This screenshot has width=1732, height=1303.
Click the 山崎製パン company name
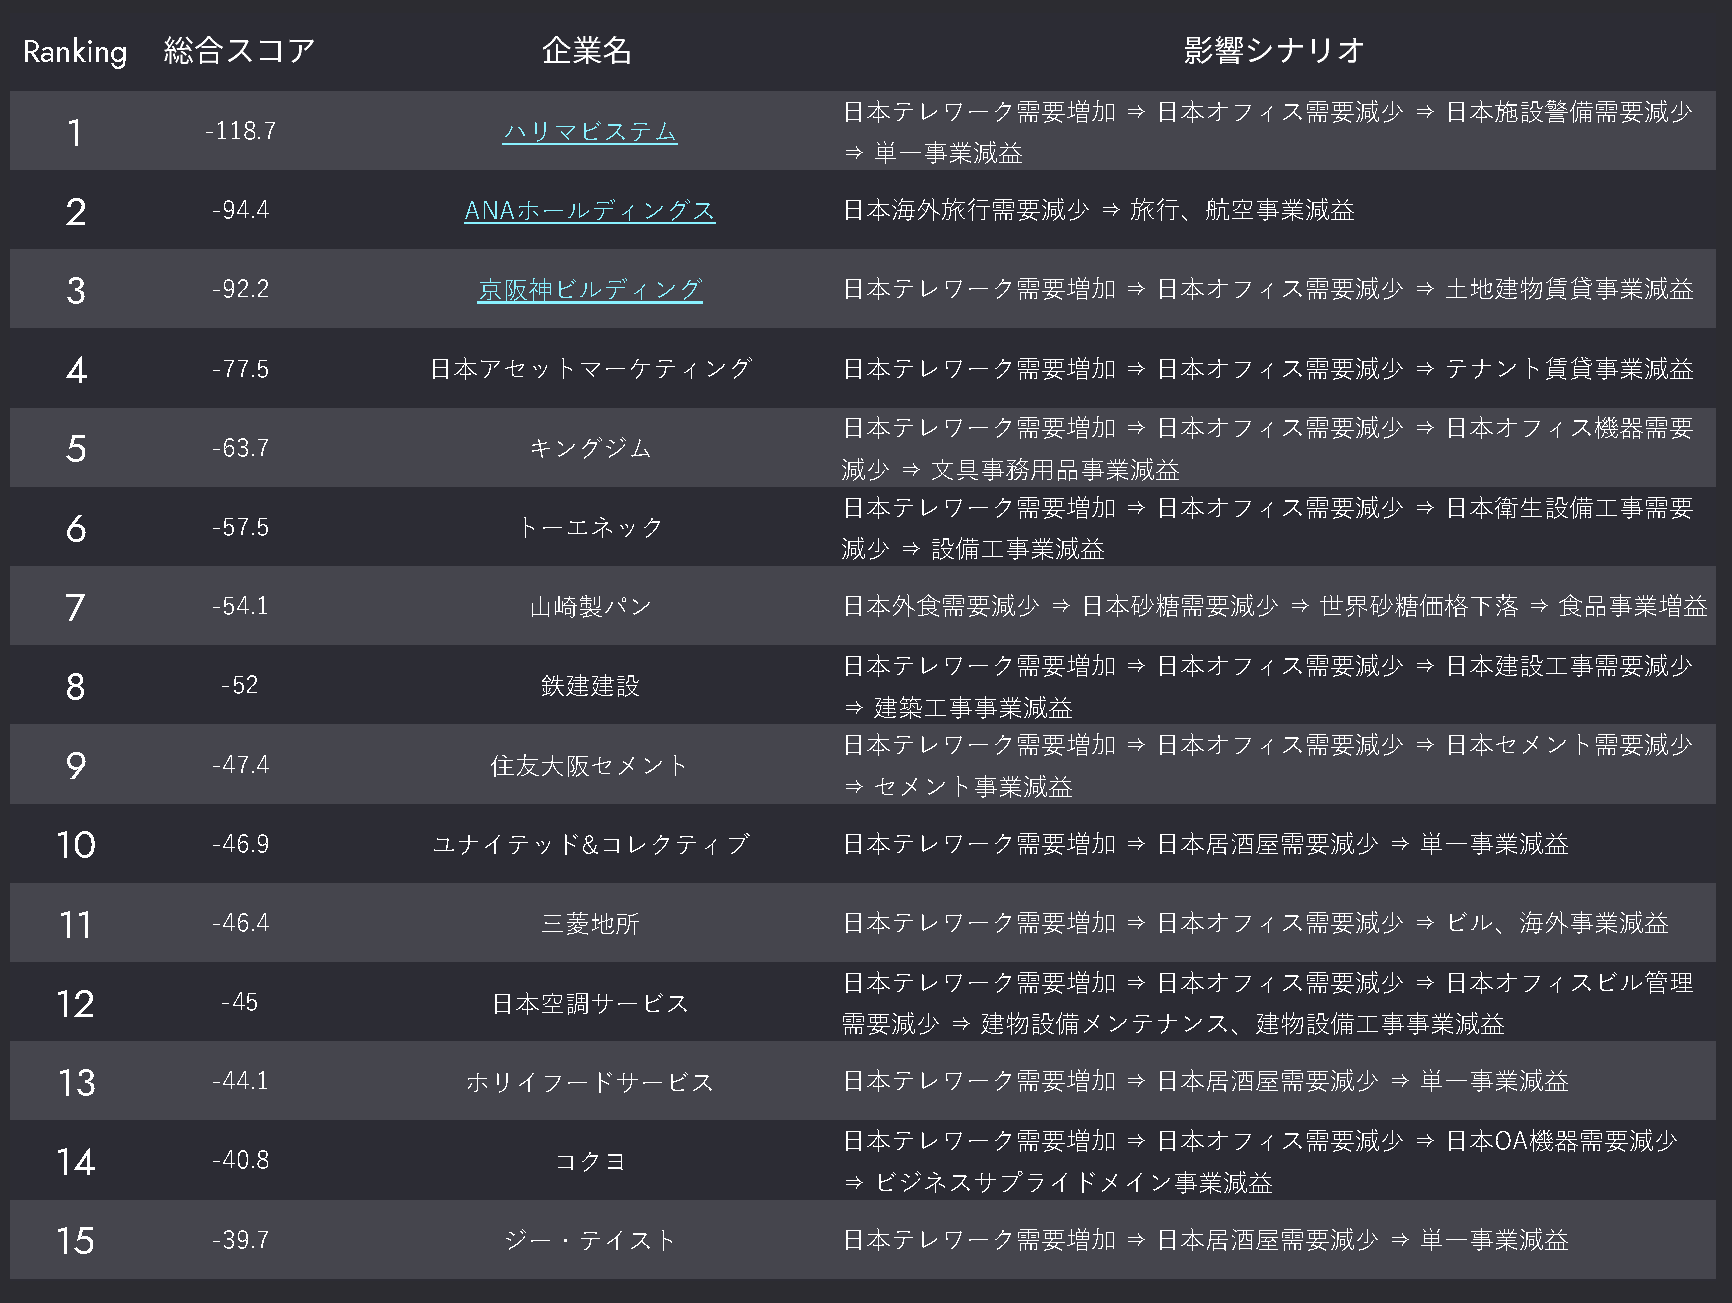(x=590, y=606)
